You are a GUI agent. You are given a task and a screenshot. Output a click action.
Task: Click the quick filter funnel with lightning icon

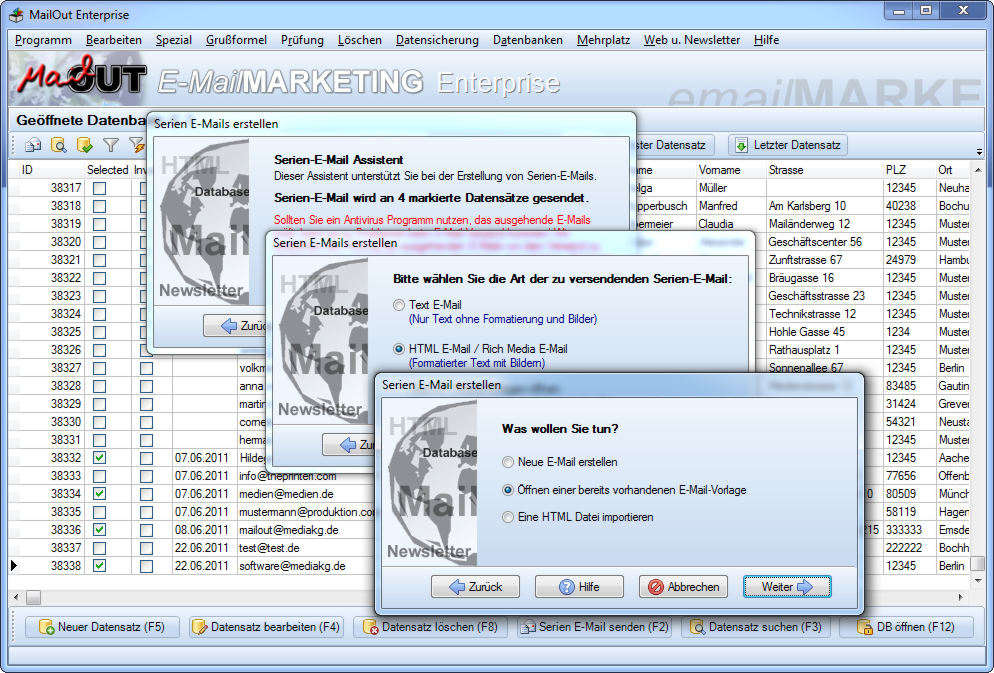[x=137, y=145]
